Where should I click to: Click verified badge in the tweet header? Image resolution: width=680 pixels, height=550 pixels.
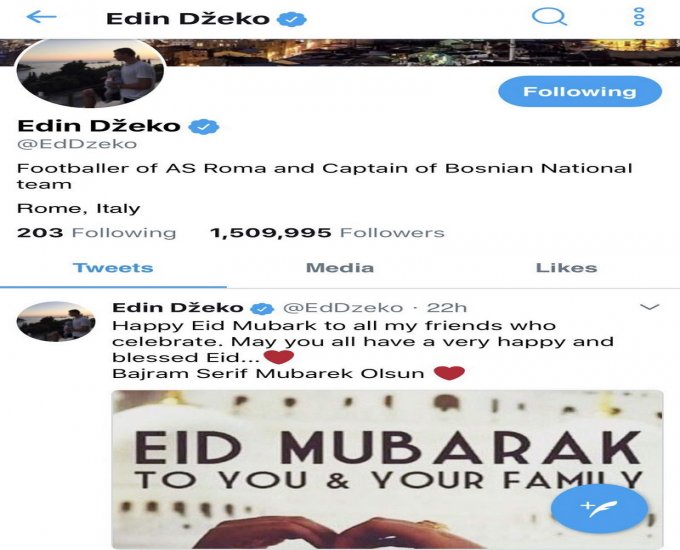click(x=262, y=308)
